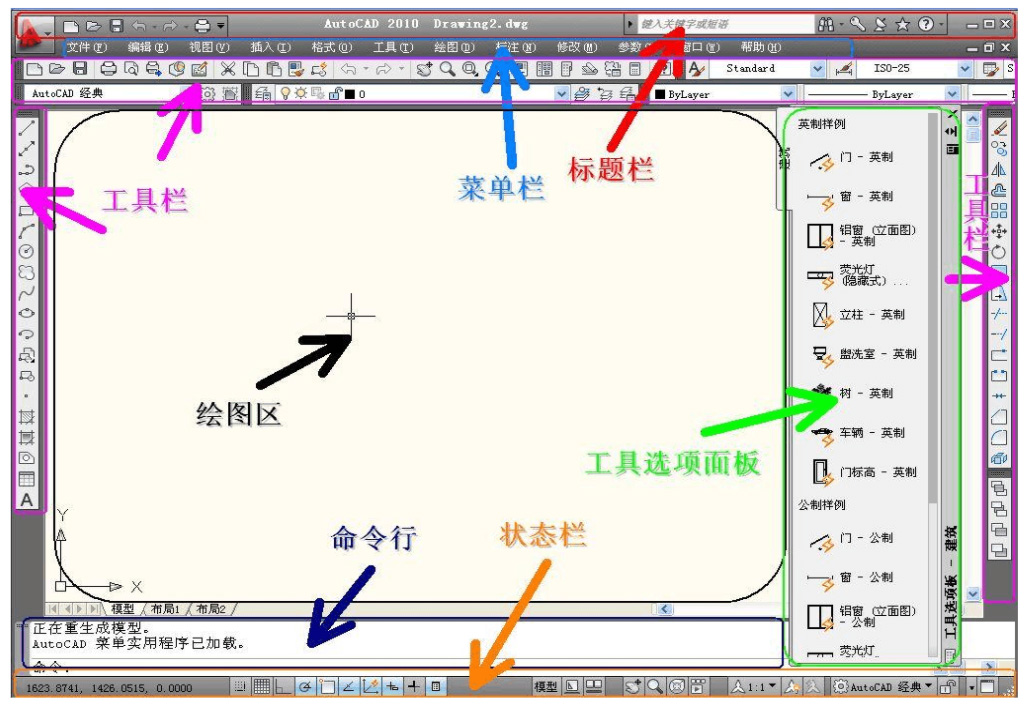Switch to the 布局1 layout tab
Screen dimensions: 1026x705
click(x=165, y=609)
